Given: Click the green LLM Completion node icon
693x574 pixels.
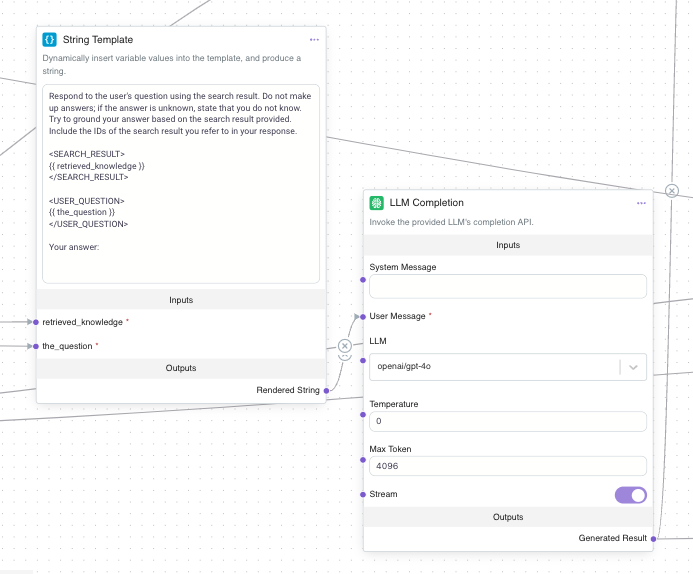Looking at the screenshot, I should (377, 203).
